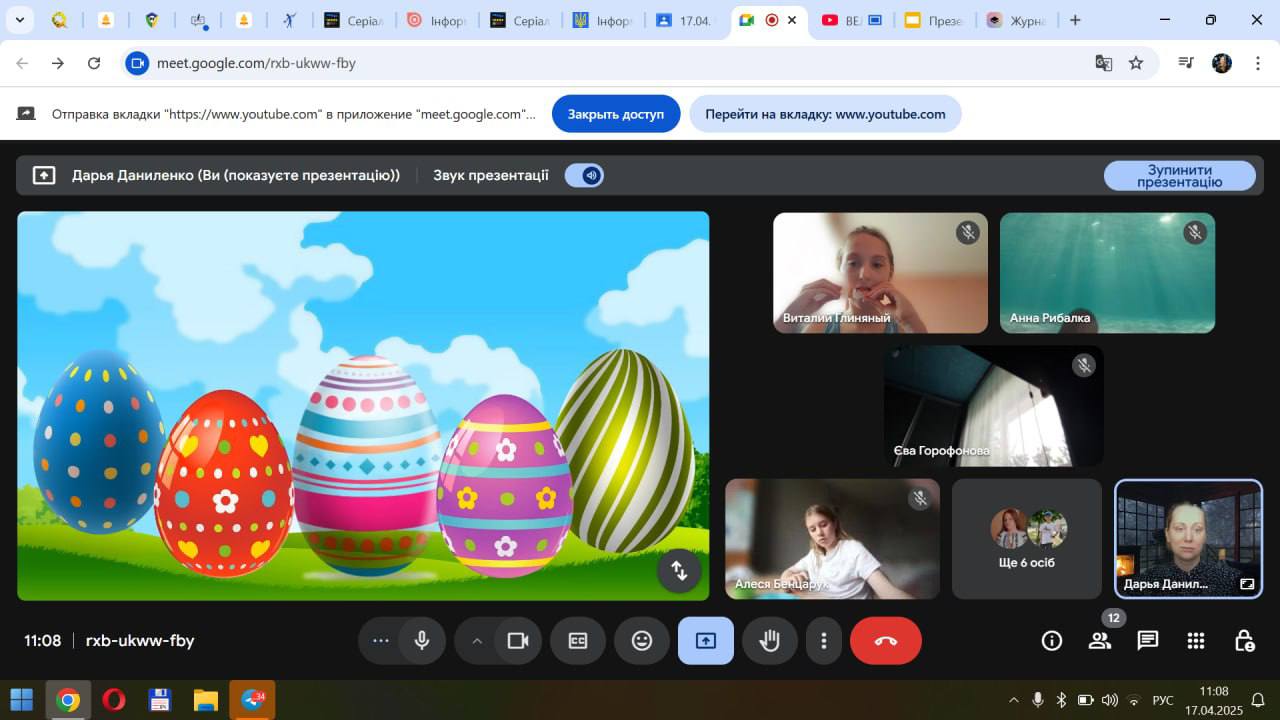Toggle presentation audio switch

coord(584,175)
